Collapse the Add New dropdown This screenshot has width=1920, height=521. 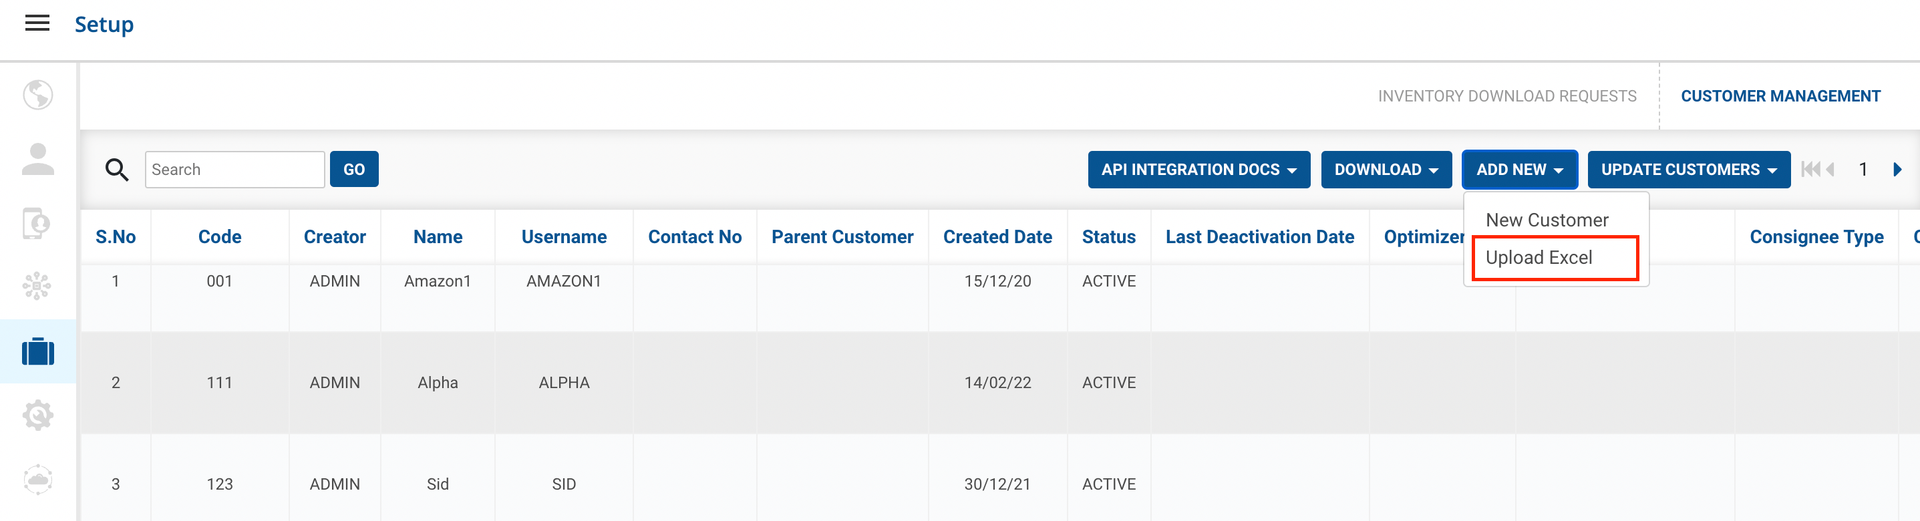[x=1519, y=170]
